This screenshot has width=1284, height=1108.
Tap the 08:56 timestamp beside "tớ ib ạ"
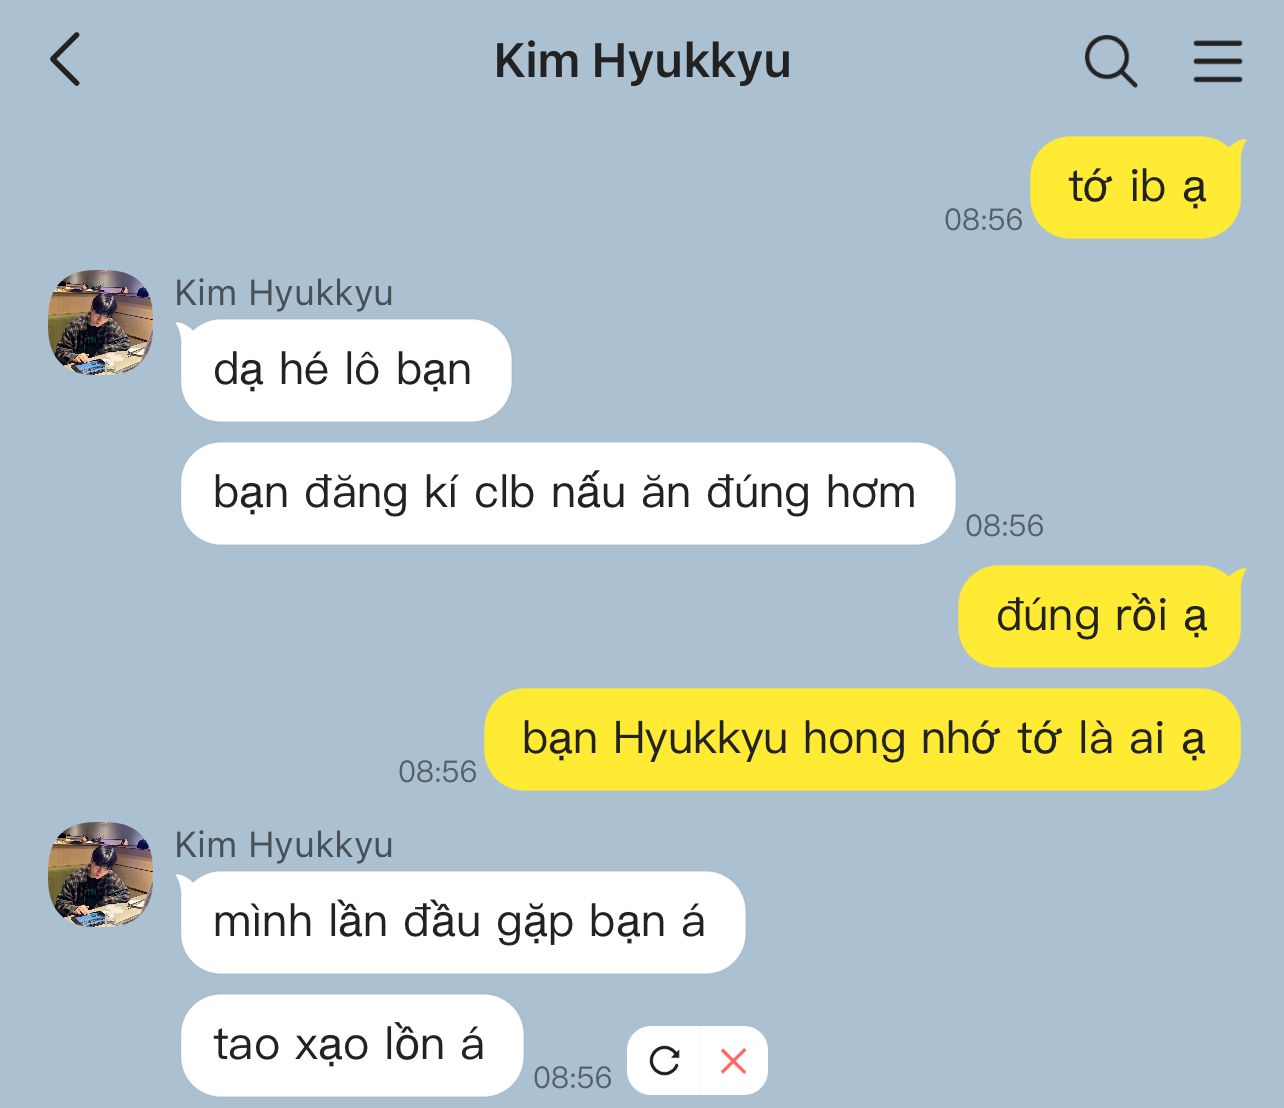983,219
